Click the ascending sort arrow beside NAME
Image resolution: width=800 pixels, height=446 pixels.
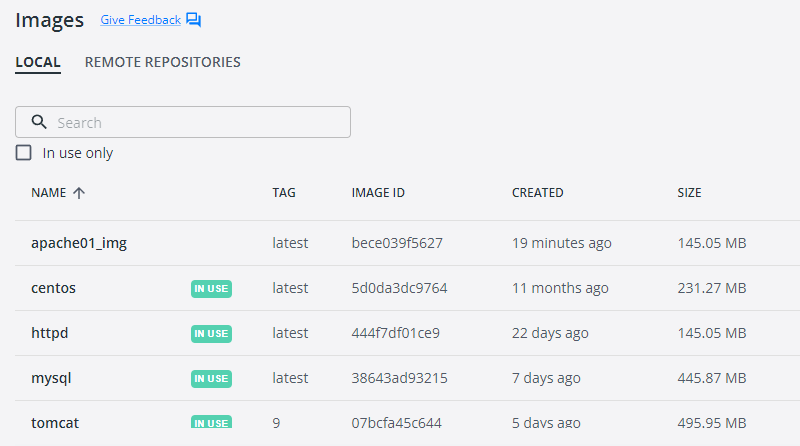click(79, 193)
